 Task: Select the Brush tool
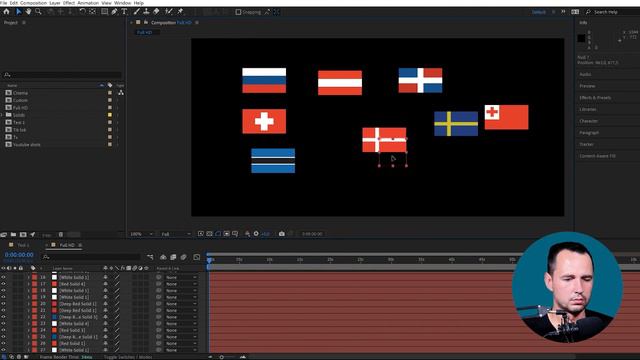tap(137, 12)
